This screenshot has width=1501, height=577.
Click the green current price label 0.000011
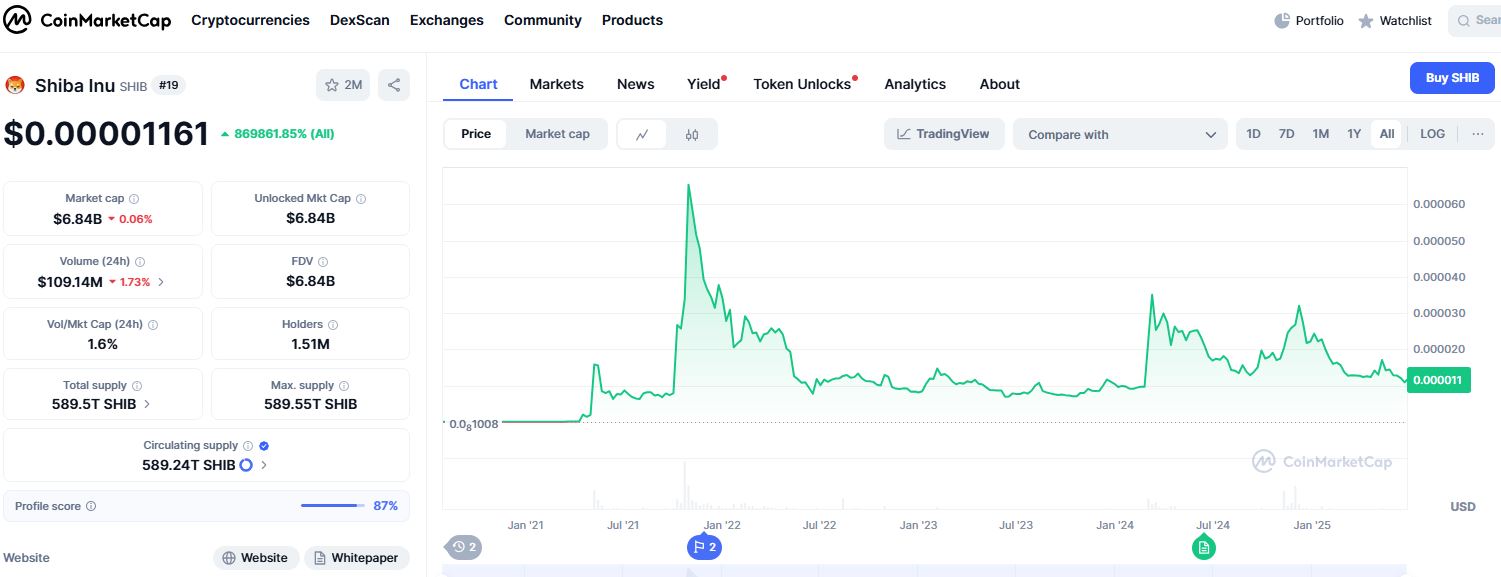[x=1439, y=380]
